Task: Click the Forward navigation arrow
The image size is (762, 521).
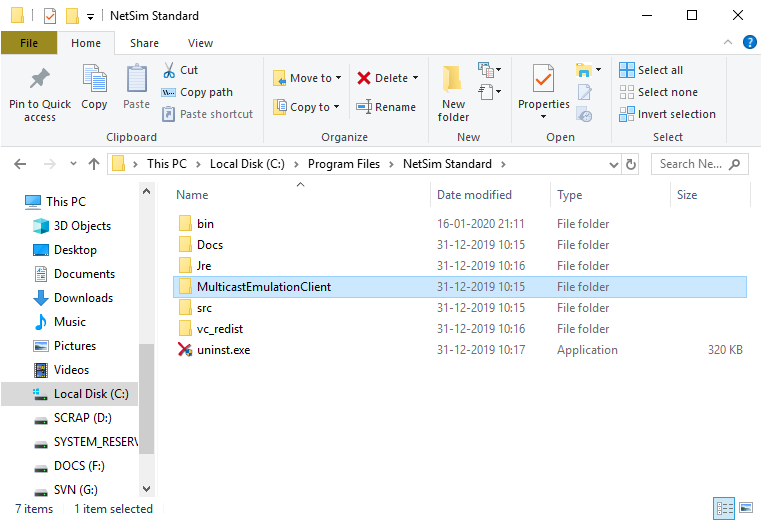Action: [x=50, y=164]
